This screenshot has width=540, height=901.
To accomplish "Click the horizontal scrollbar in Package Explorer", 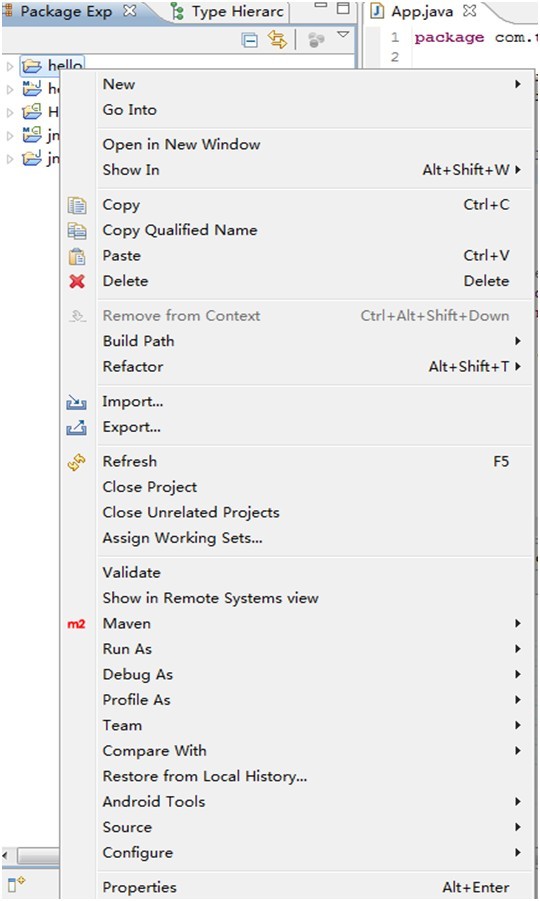I will [x=32, y=856].
